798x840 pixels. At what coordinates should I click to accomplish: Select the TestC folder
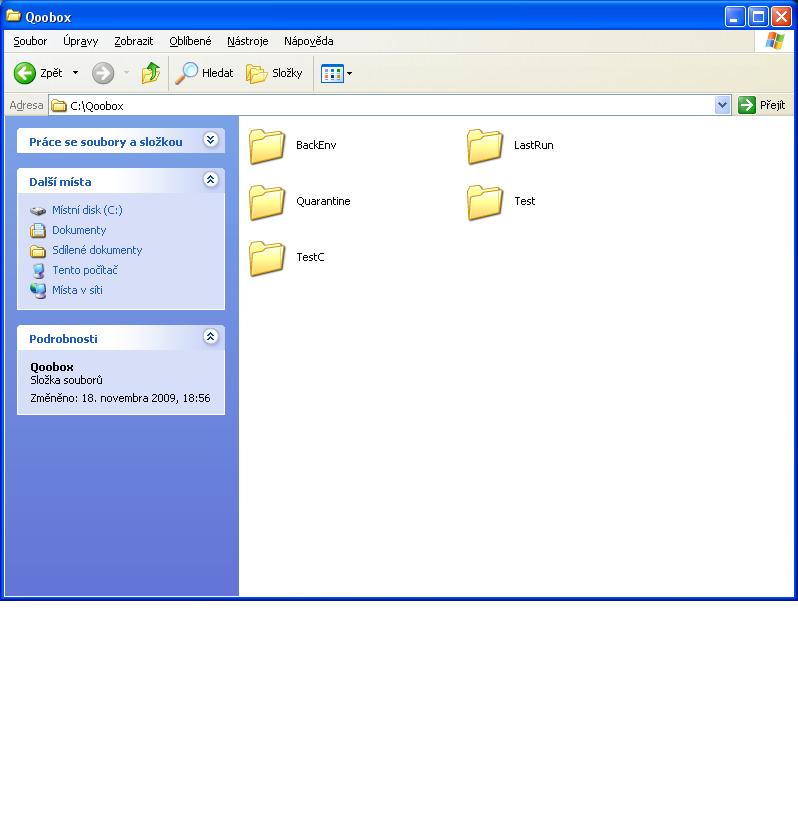point(267,258)
